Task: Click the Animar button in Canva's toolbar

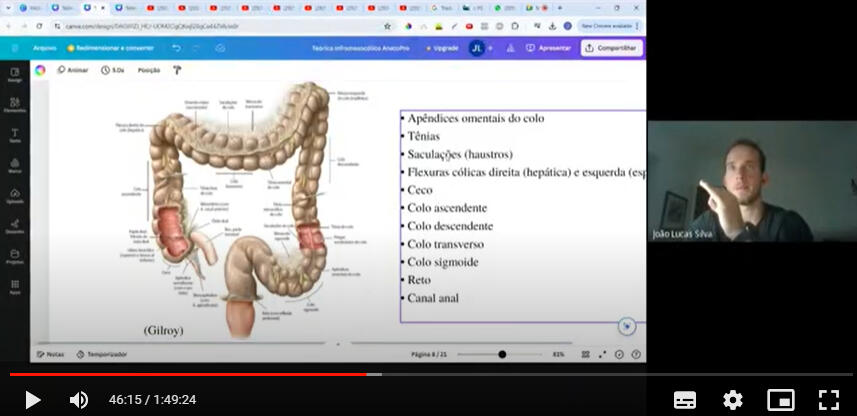Action: tap(73, 70)
